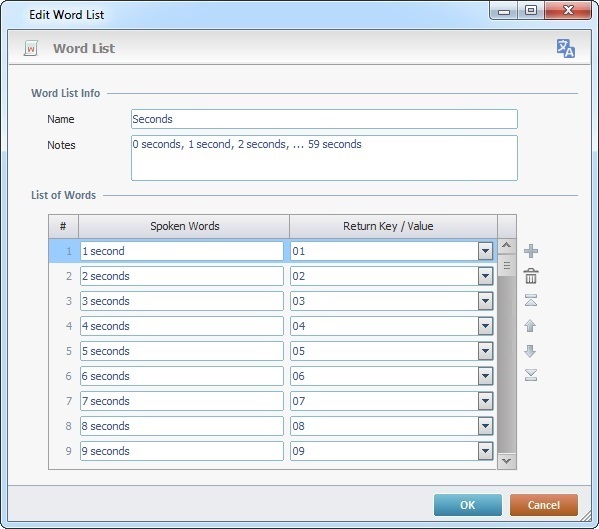Click the Name field containing Seconds
Image resolution: width=599 pixels, height=529 pixels.
point(324,119)
